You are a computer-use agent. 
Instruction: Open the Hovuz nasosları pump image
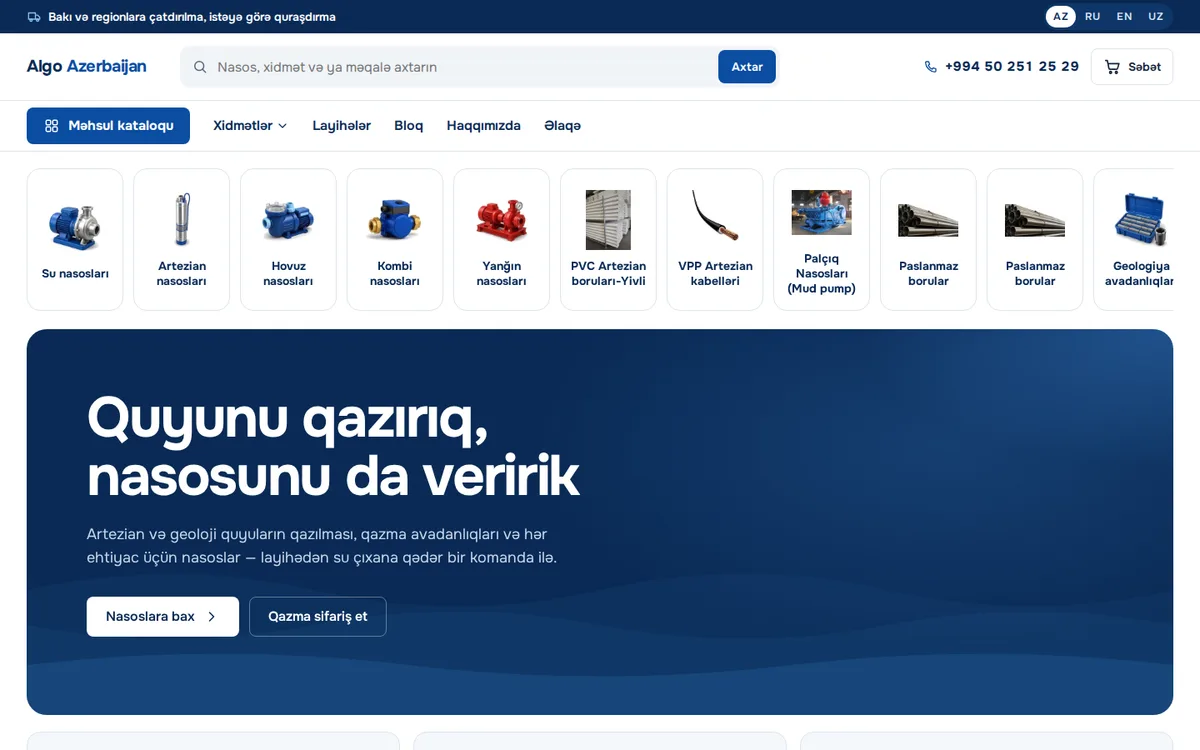pyautogui.click(x=288, y=219)
